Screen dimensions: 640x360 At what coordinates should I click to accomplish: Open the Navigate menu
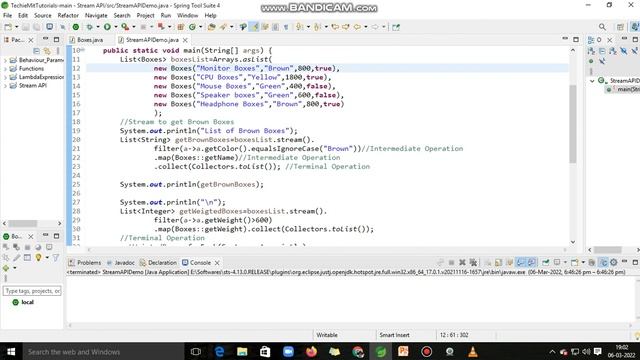coord(96,16)
